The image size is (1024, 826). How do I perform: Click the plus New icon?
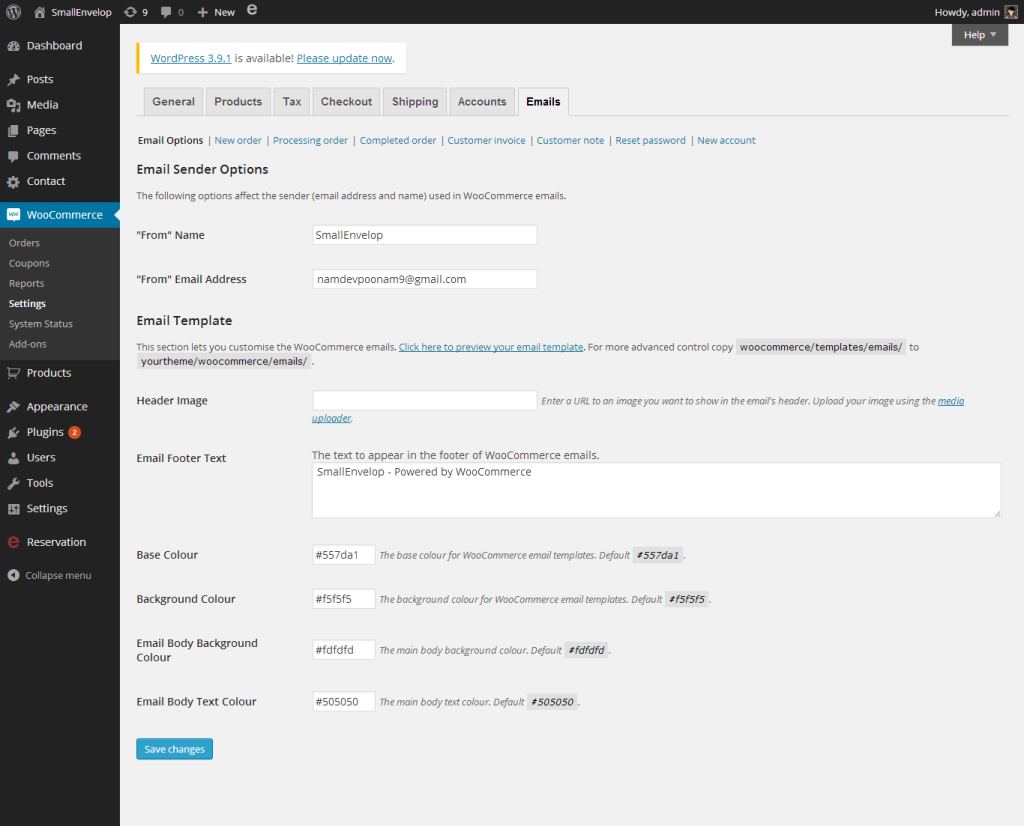202,12
